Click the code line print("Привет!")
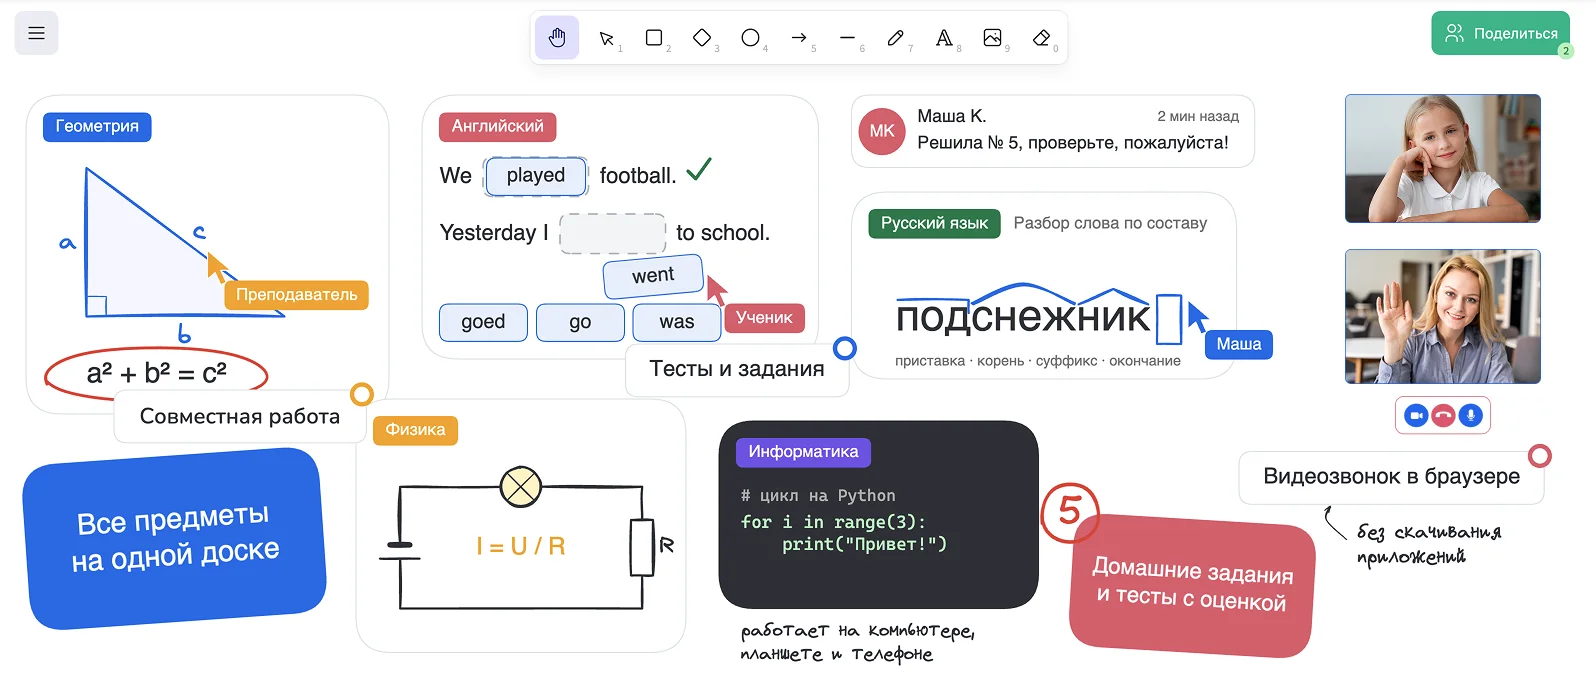The width and height of the screenshot is (1596, 687). (864, 544)
